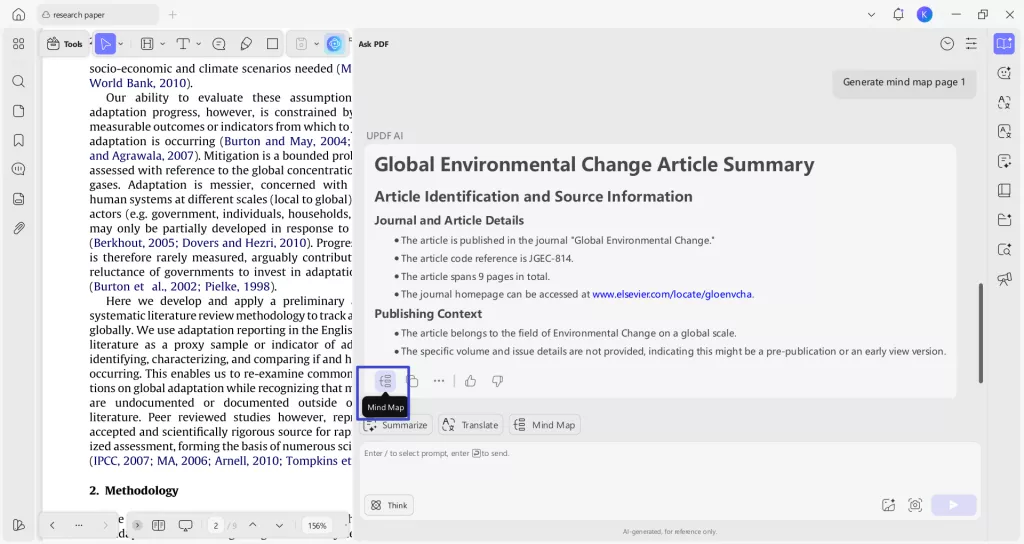Open the chat history clock icon
The height and width of the screenshot is (544, 1024).
(x=947, y=44)
